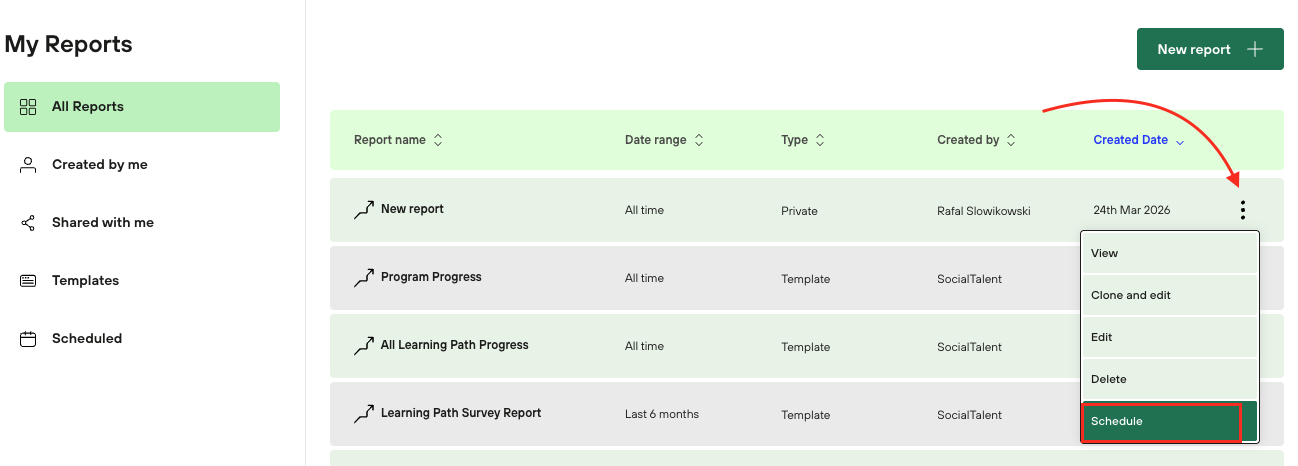This screenshot has width=1298, height=466.
Task: Click the trend icon beside Learning Path Survey Report
Action: (364, 414)
